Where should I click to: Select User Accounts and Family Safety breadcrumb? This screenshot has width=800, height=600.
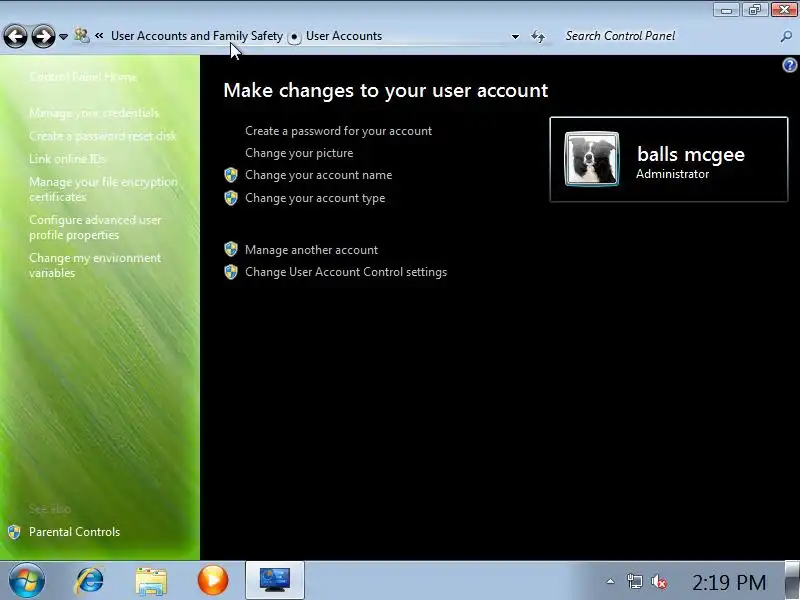196,36
